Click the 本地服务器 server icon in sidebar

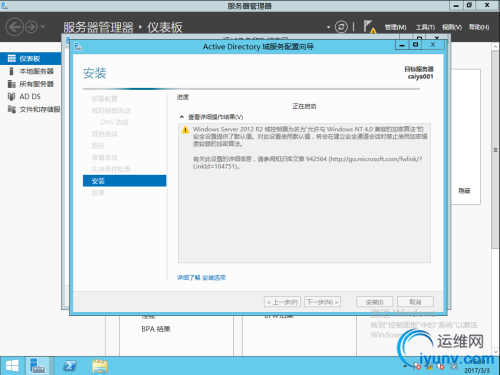(12, 71)
